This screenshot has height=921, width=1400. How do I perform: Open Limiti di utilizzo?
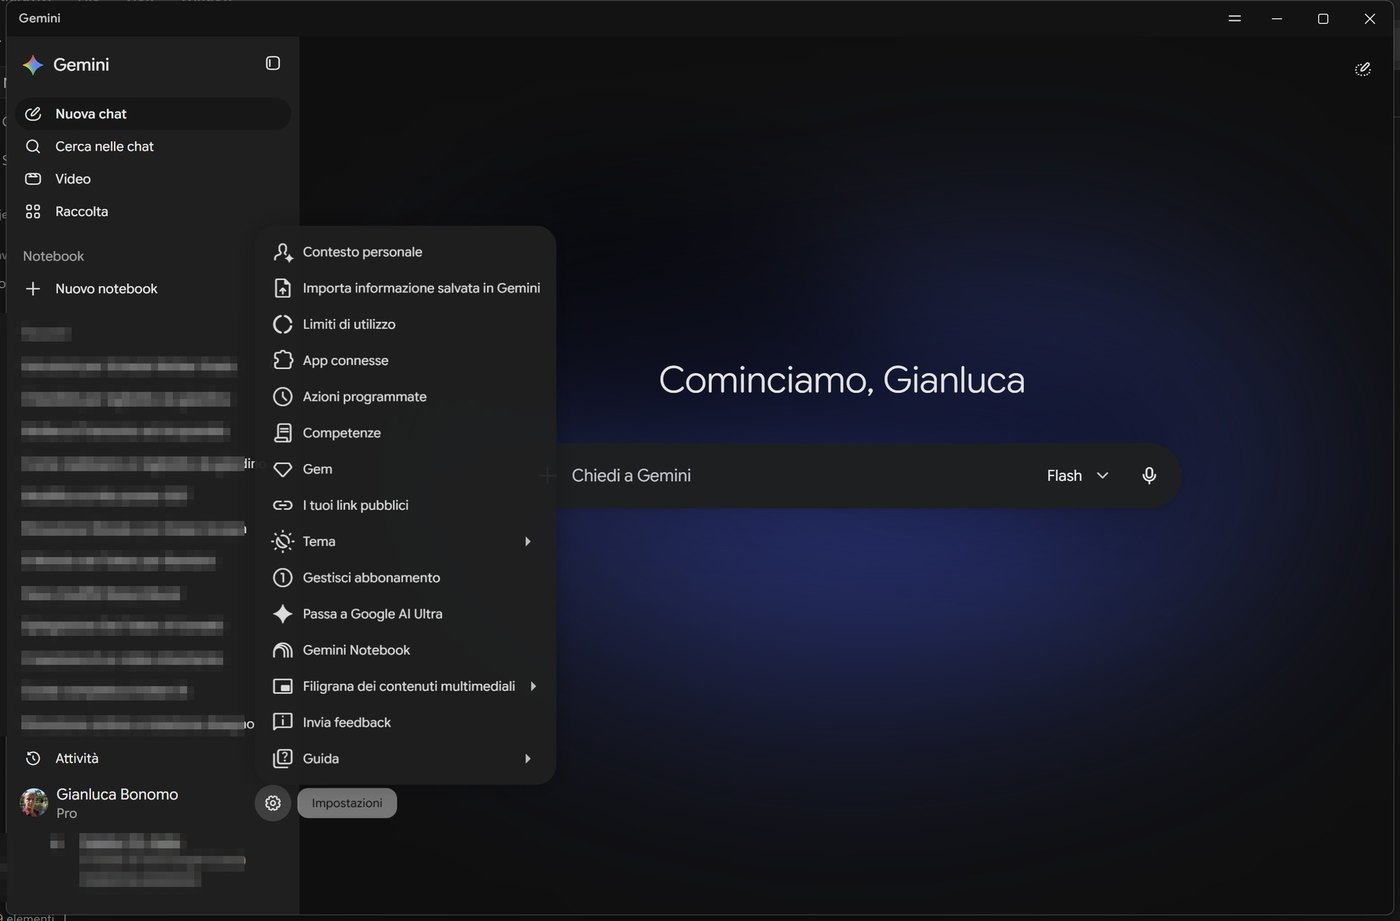[405, 324]
